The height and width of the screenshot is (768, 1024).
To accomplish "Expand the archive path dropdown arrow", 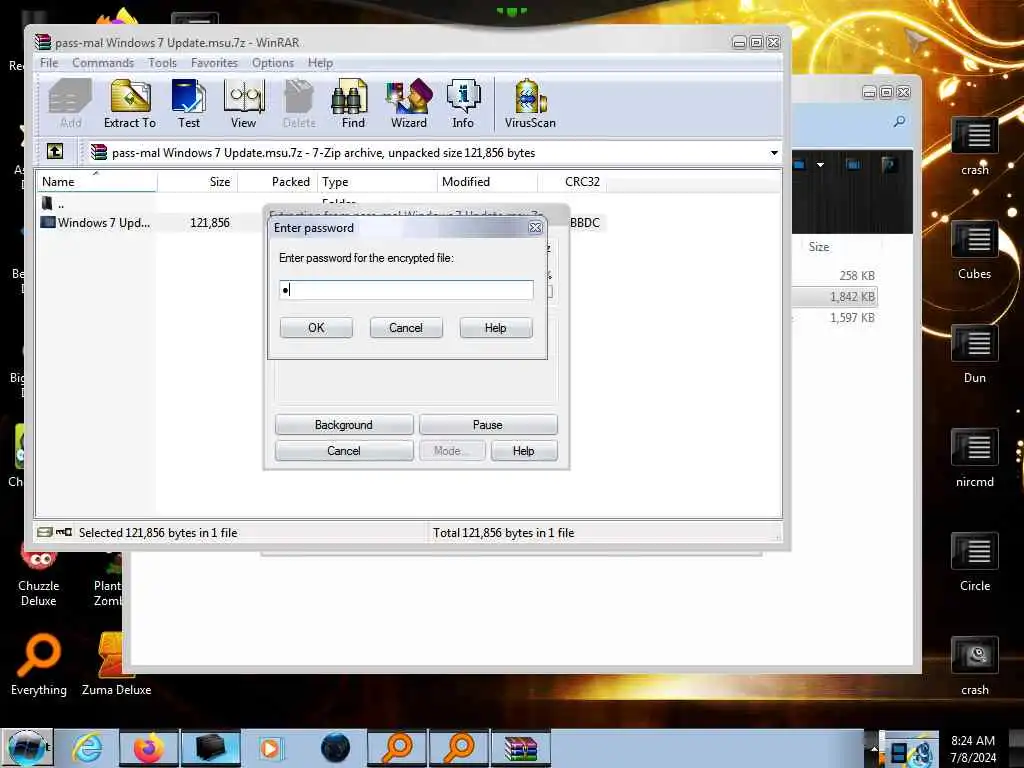I will click(x=774, y=153).
